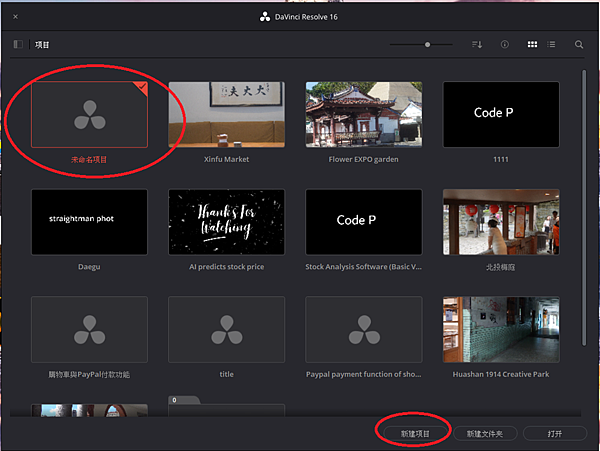Open the project search icon
600x451 pixels.
pos(579,44)
